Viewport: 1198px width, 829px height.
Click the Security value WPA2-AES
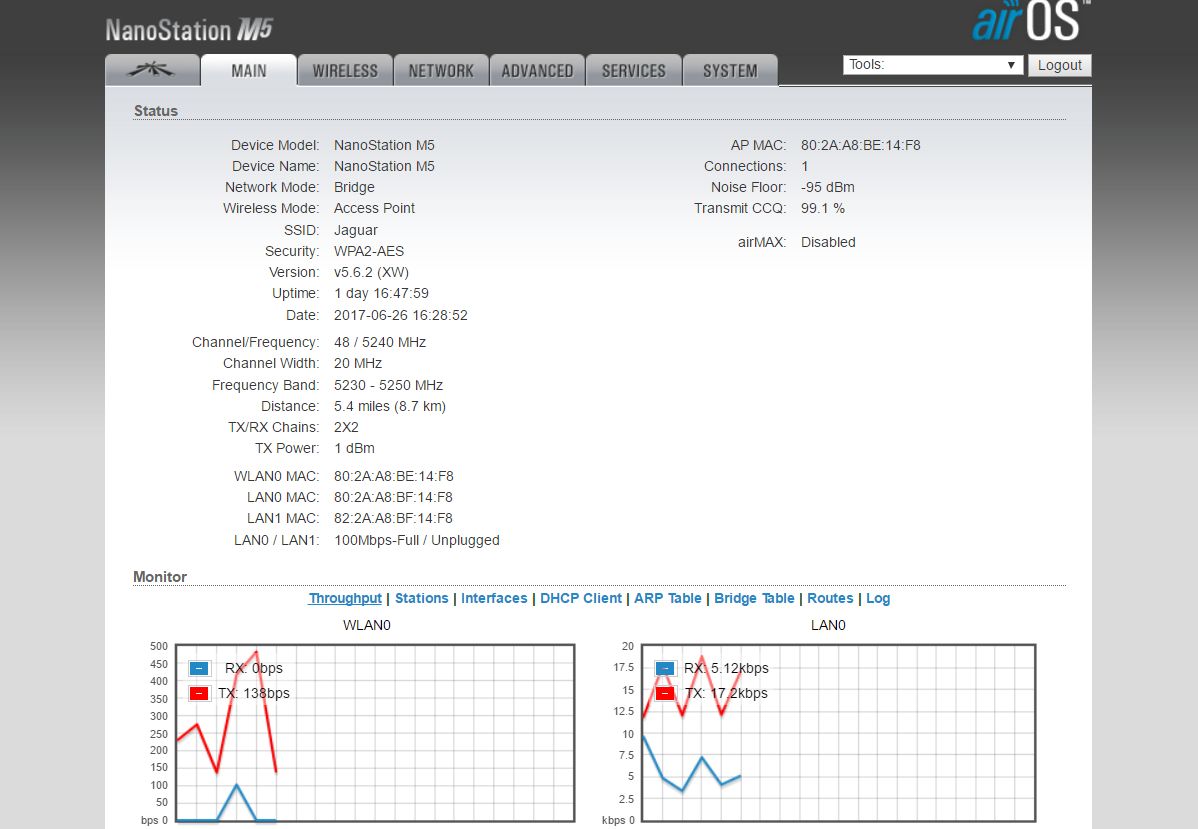pyautogui.click(x=368, y=251)
